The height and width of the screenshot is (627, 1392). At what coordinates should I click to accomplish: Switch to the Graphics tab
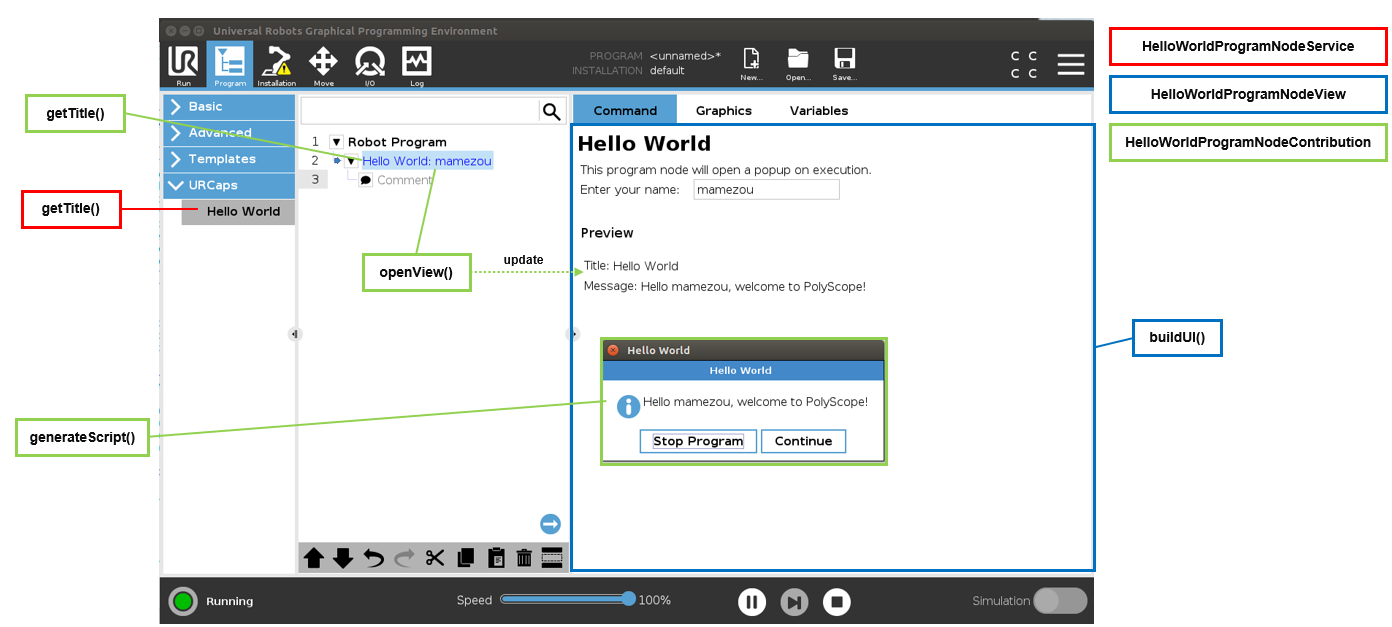(723, 111)
